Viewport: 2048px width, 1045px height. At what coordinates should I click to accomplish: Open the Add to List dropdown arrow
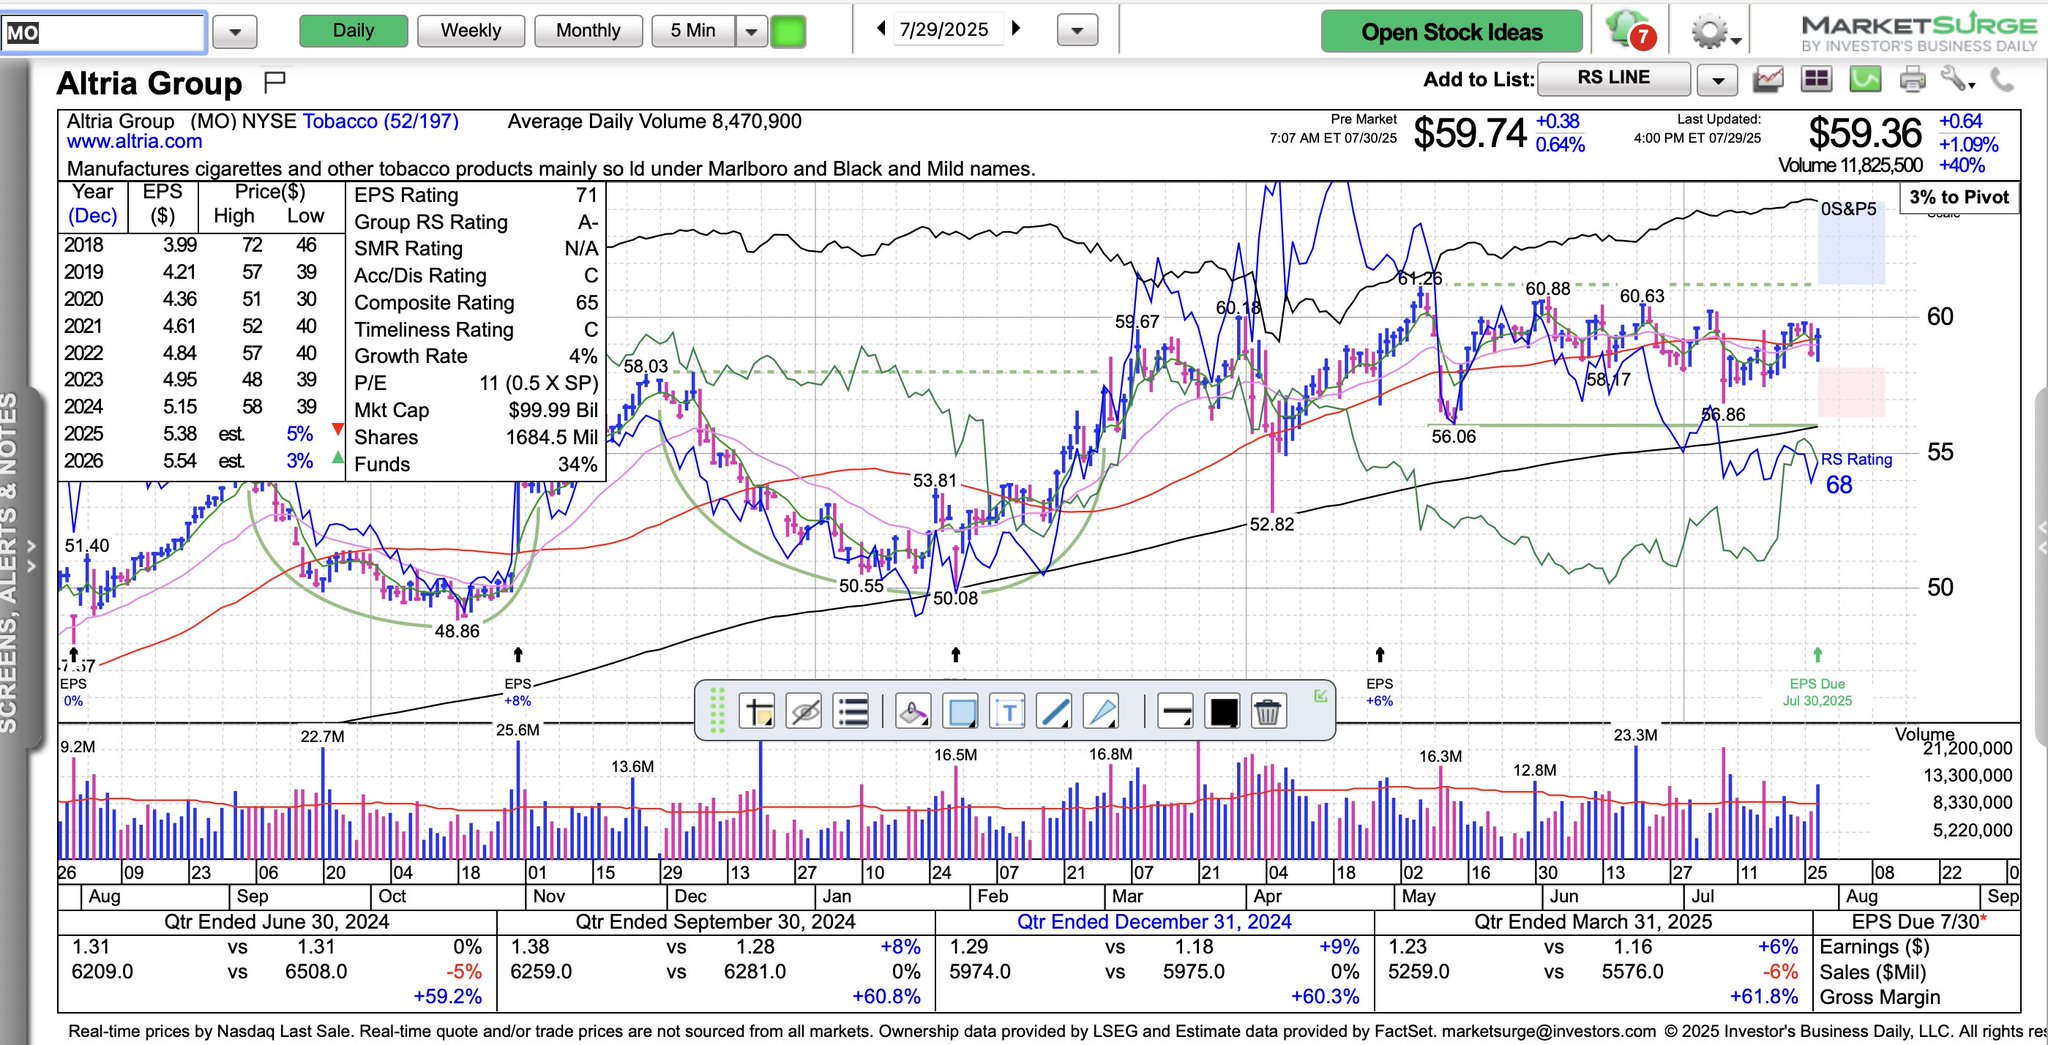tap(1717, 79)
